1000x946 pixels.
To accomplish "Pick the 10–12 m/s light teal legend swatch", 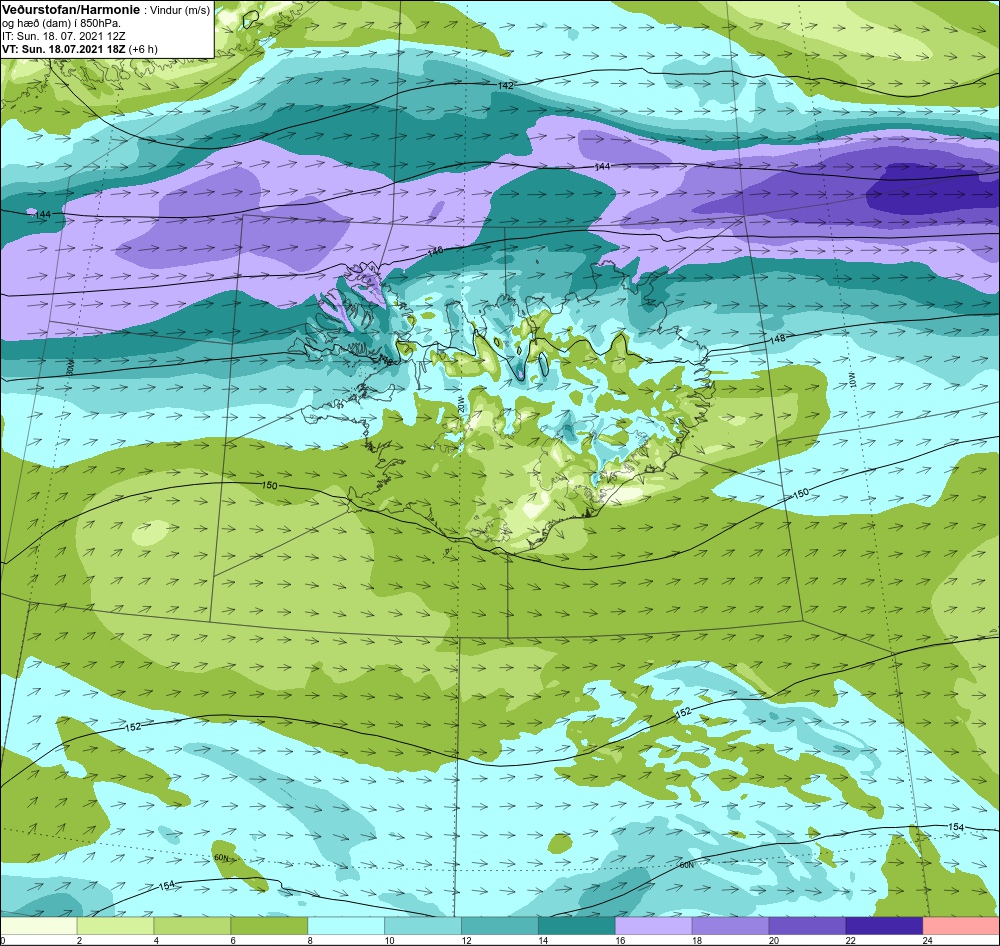I will point(423,925).
